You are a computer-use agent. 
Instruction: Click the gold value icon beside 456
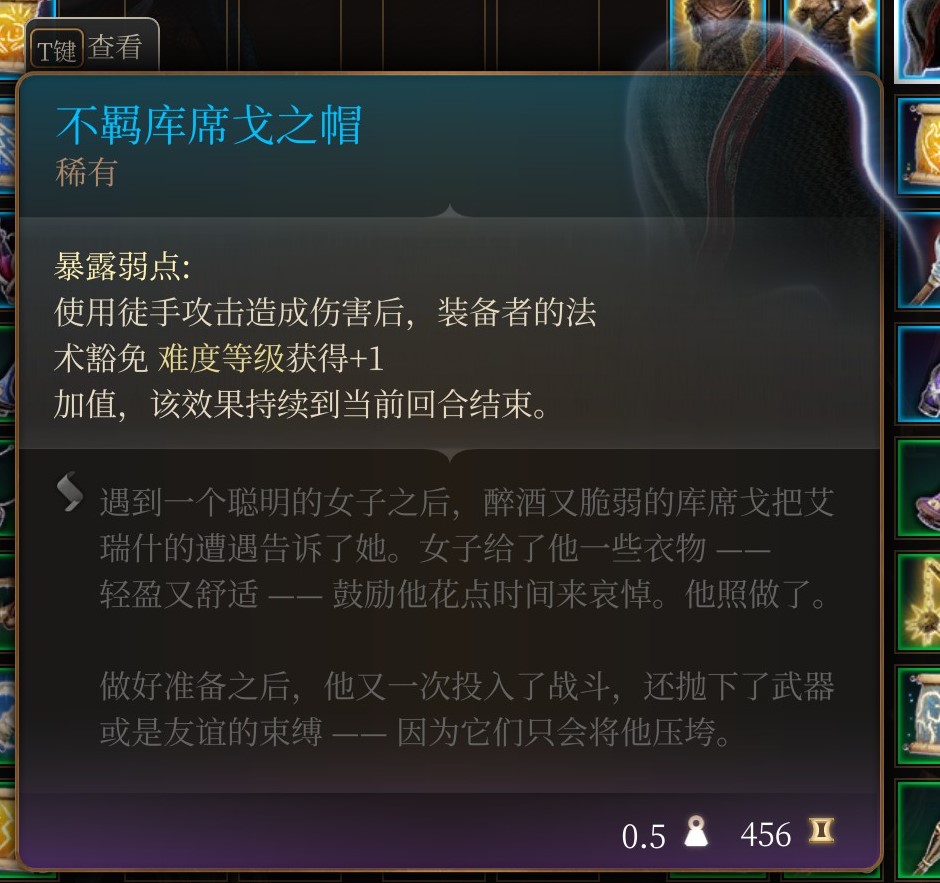(821, 831)
